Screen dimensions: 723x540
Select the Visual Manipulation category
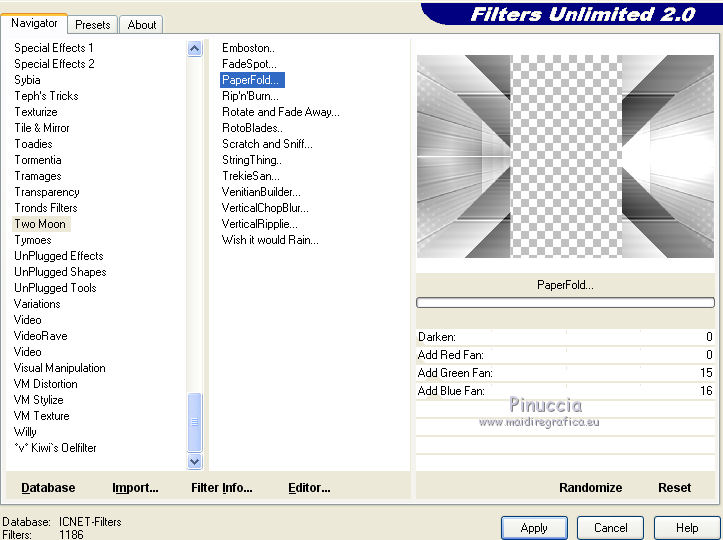(59, 368)
